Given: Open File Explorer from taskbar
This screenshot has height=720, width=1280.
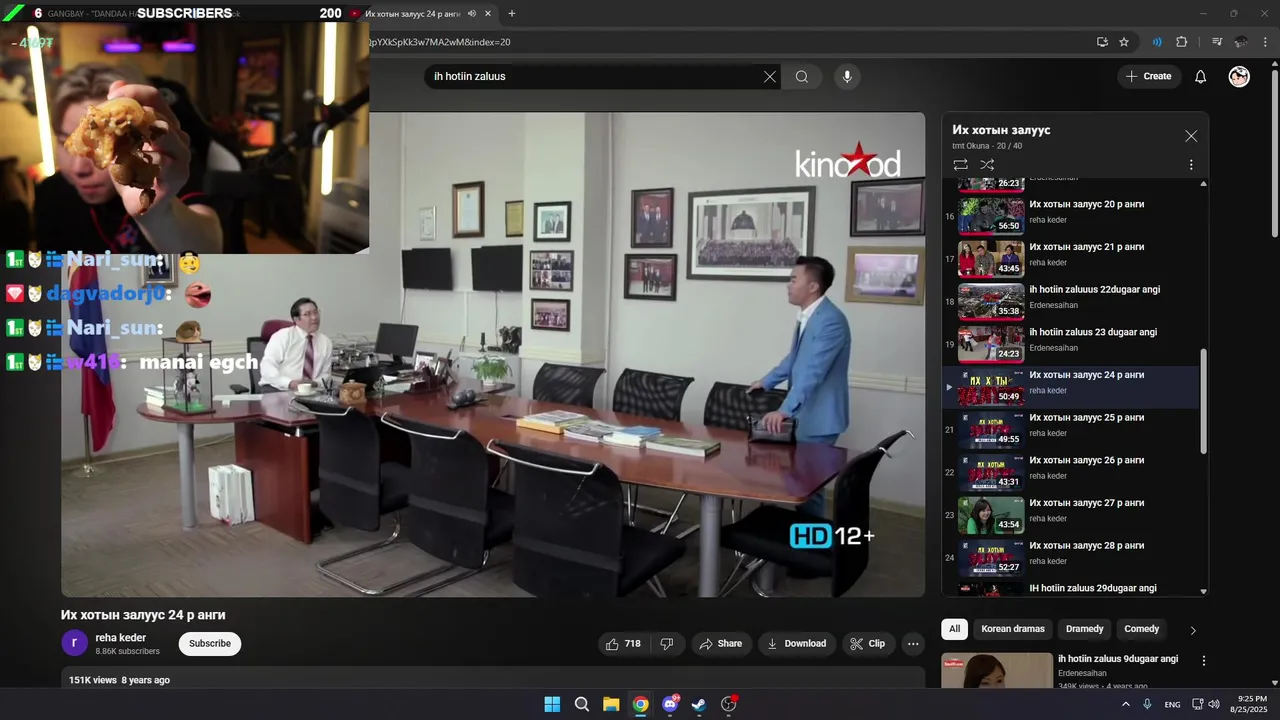Looking at the screenshot, I should click(x=611, y=704).
